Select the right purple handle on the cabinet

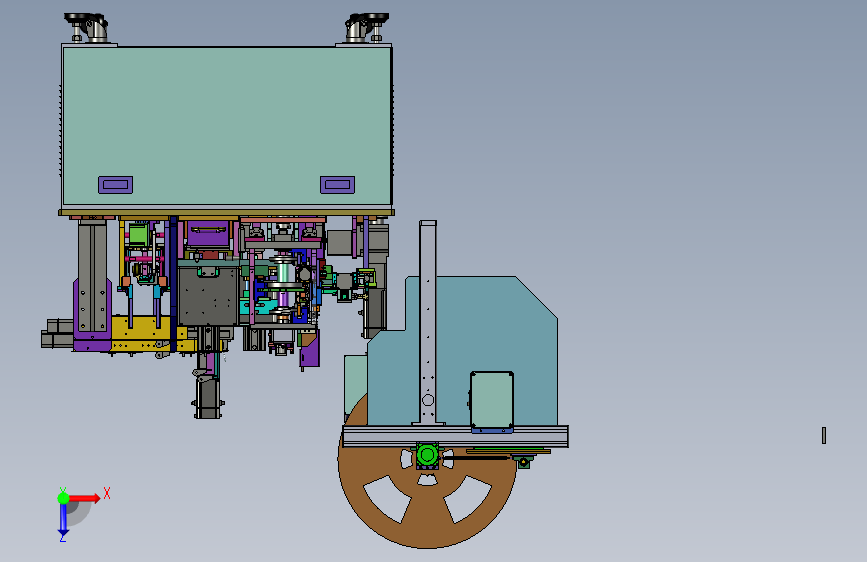point(337,185)
